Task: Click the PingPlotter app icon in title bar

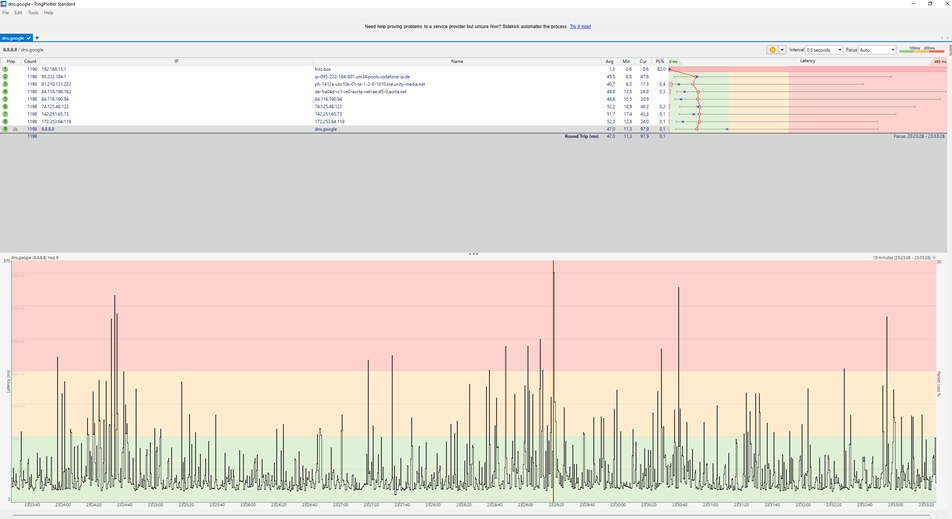Action: 4,4
